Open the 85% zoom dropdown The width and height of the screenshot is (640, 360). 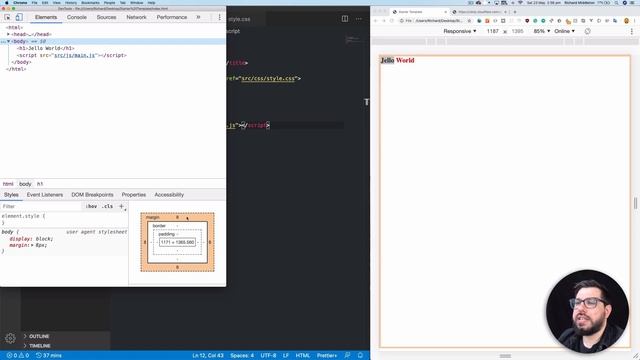pos(542,31)
